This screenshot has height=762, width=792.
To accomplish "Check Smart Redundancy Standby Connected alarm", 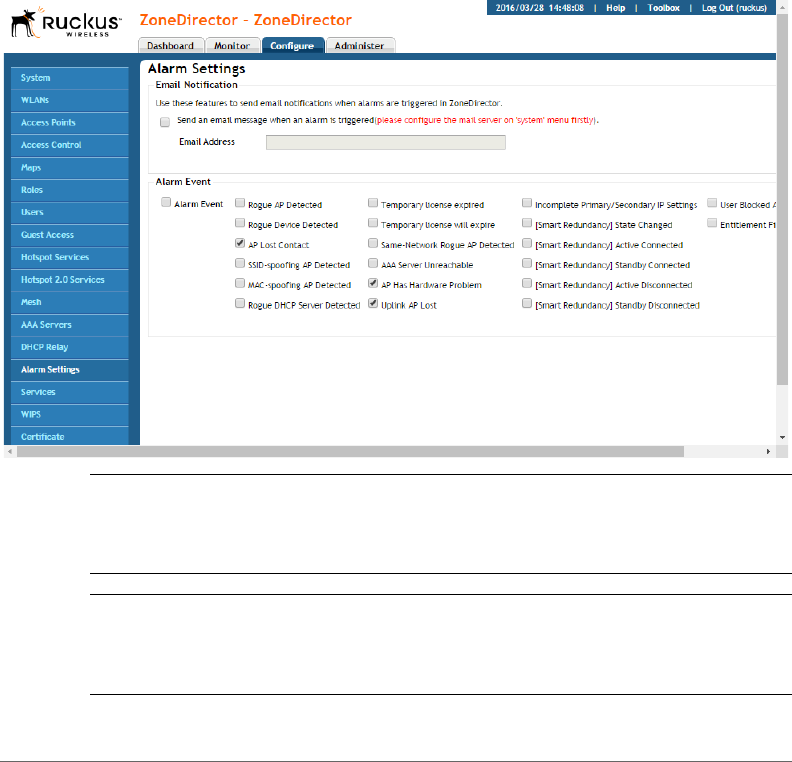I will pos(527,263).
